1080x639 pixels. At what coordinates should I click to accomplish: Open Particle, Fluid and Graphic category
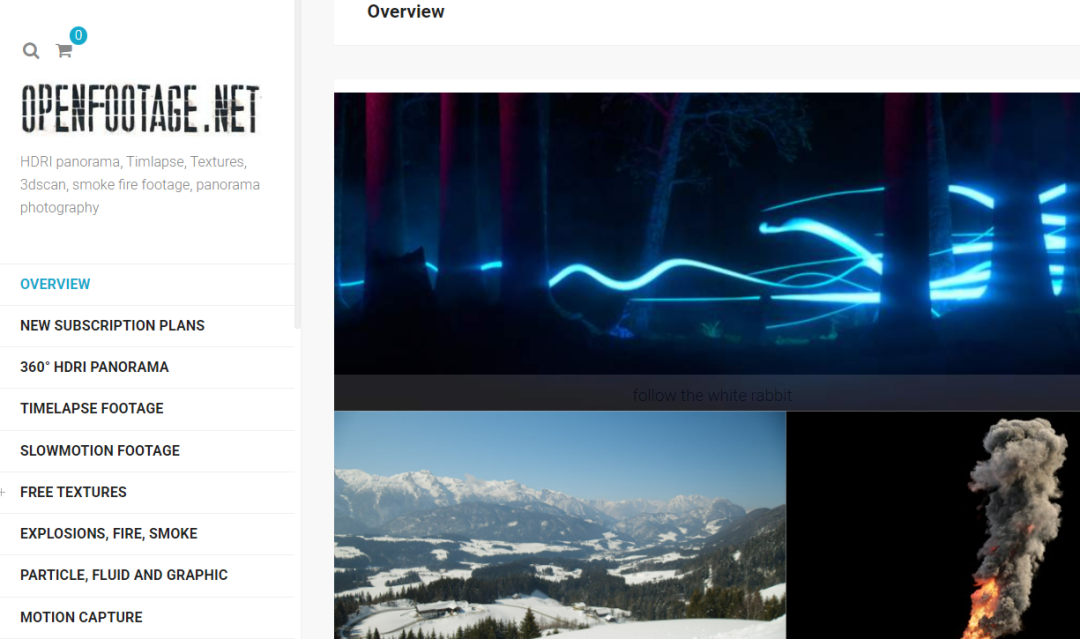click(124, 575)
